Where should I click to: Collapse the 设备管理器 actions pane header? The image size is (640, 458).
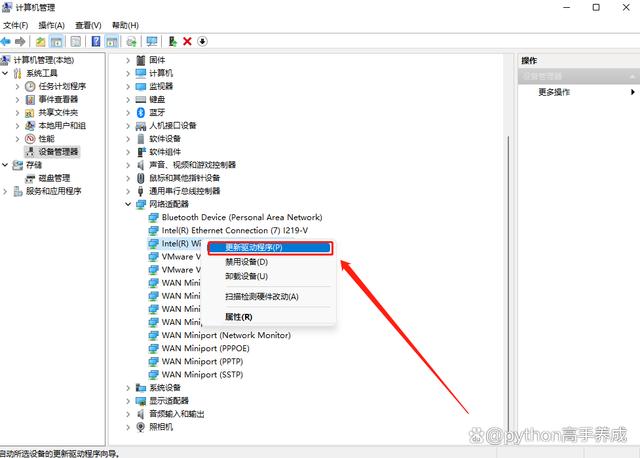632,76
